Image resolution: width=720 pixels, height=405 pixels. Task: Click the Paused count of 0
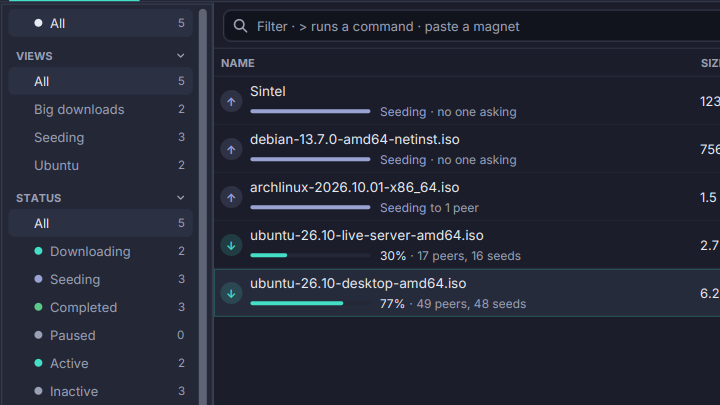coord(181,335)
